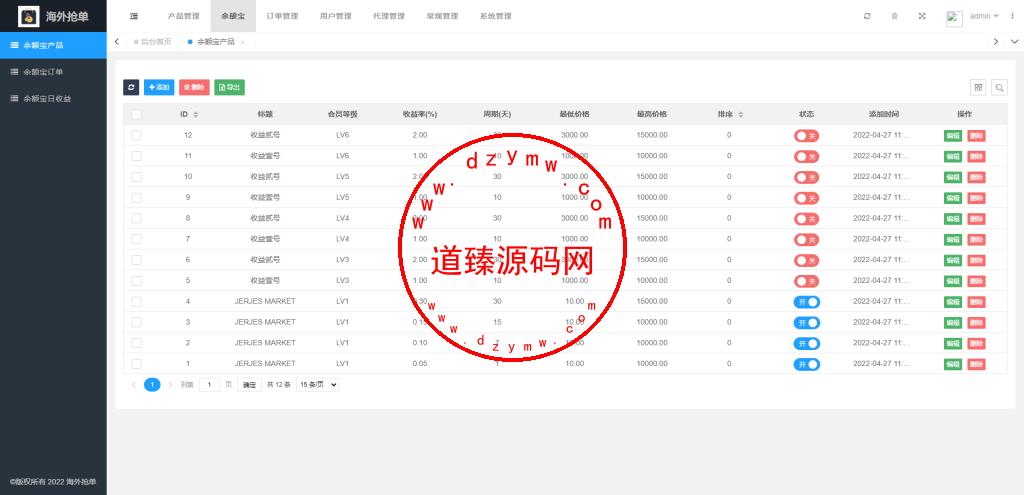Turn on the status switch for row ID 12
1024x495 pixels.
(807, 136)
